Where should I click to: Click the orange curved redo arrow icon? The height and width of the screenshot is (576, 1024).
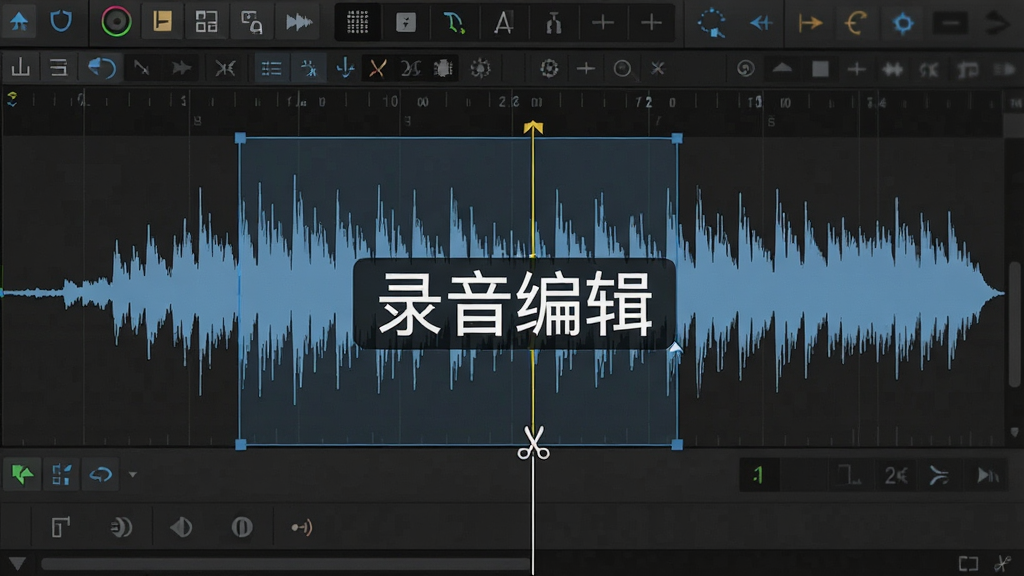click(x=856, y=24)
